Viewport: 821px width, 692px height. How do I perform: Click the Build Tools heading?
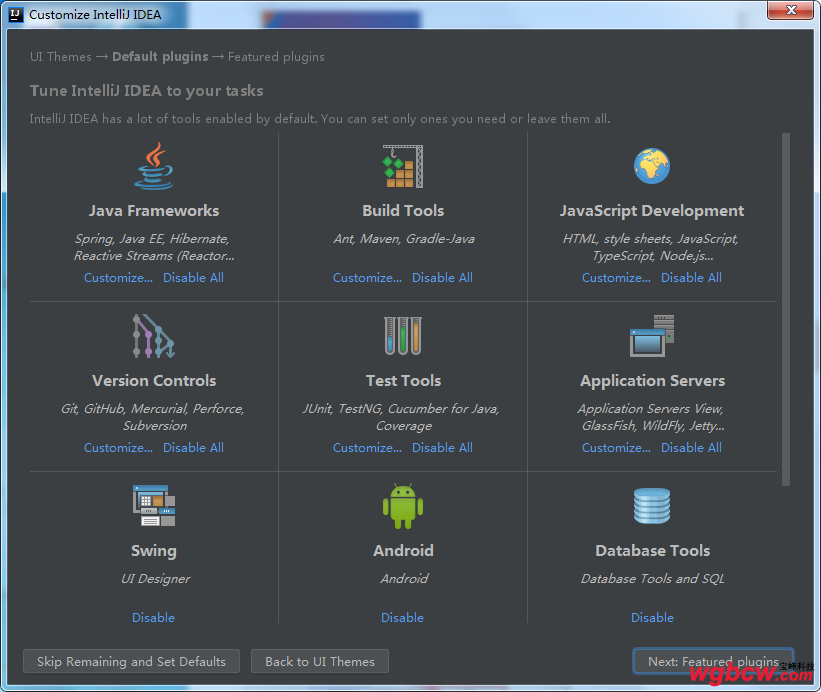[x=403, y=210]
